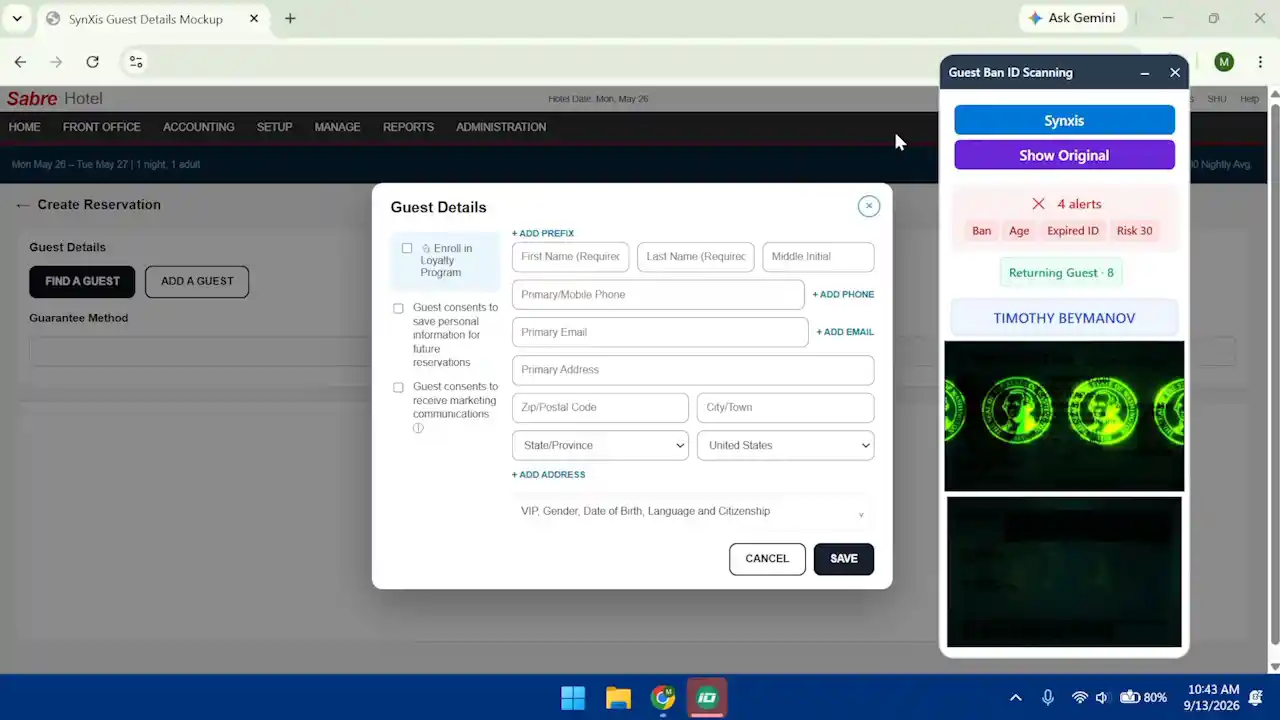Screen dimensions: 1280x720
Task: Open the Chrome profile avatar M
Action: point(1224,62)
